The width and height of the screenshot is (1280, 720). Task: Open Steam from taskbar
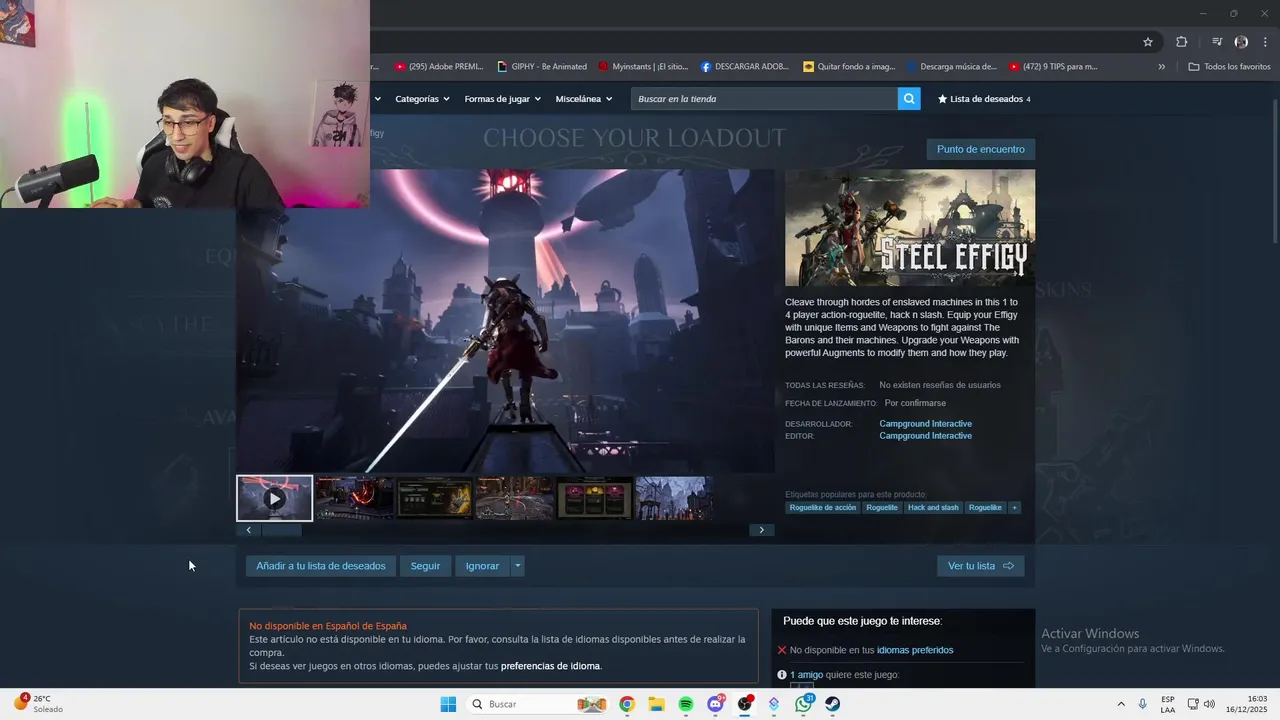(832, 704)
